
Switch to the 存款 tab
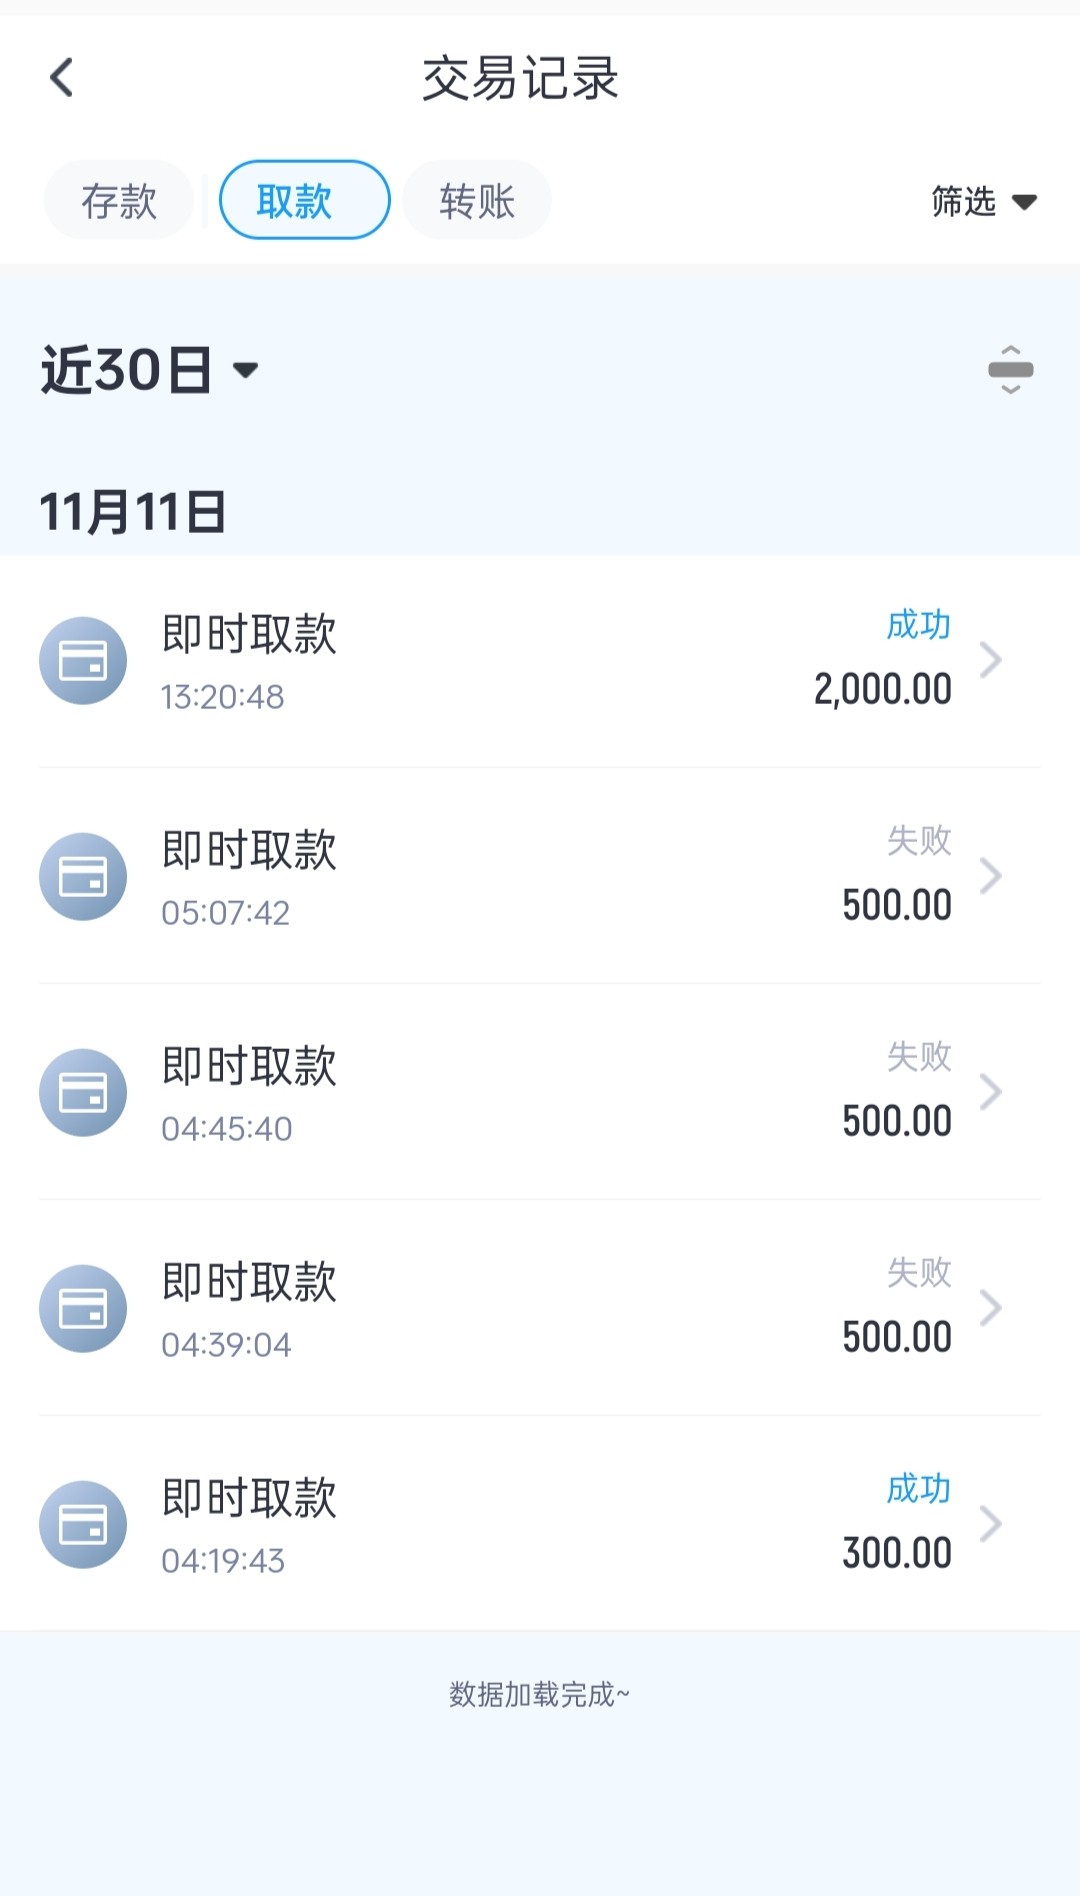[119, 201]
